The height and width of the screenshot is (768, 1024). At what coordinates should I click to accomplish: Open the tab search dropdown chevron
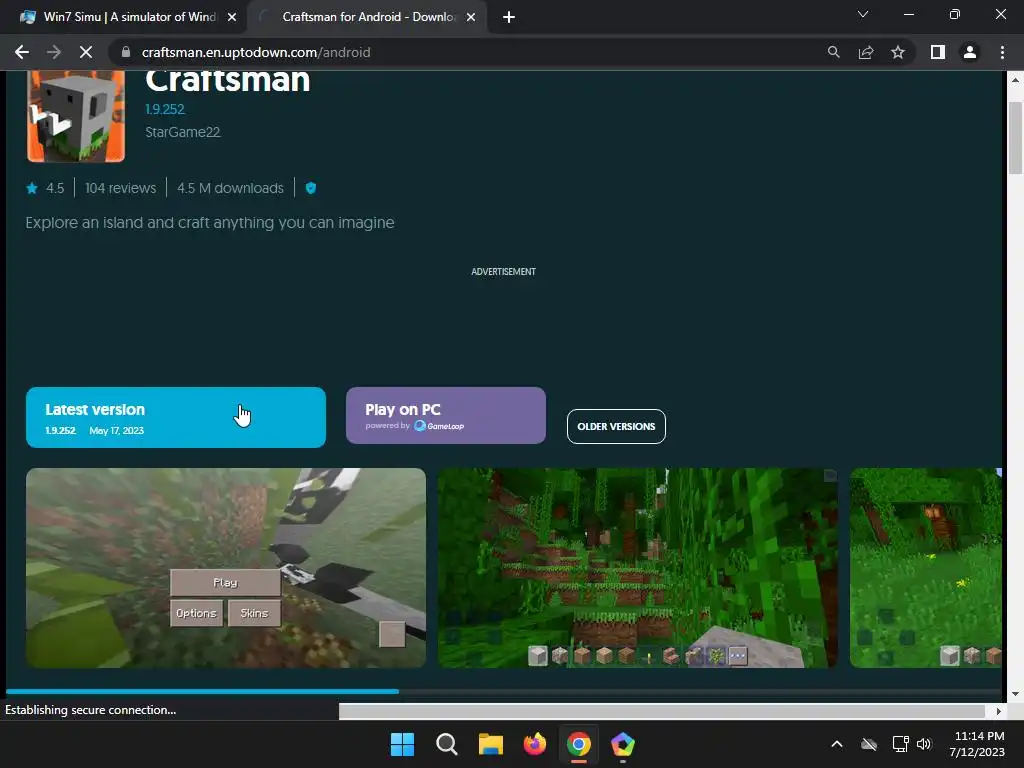(x=863, y=14)
